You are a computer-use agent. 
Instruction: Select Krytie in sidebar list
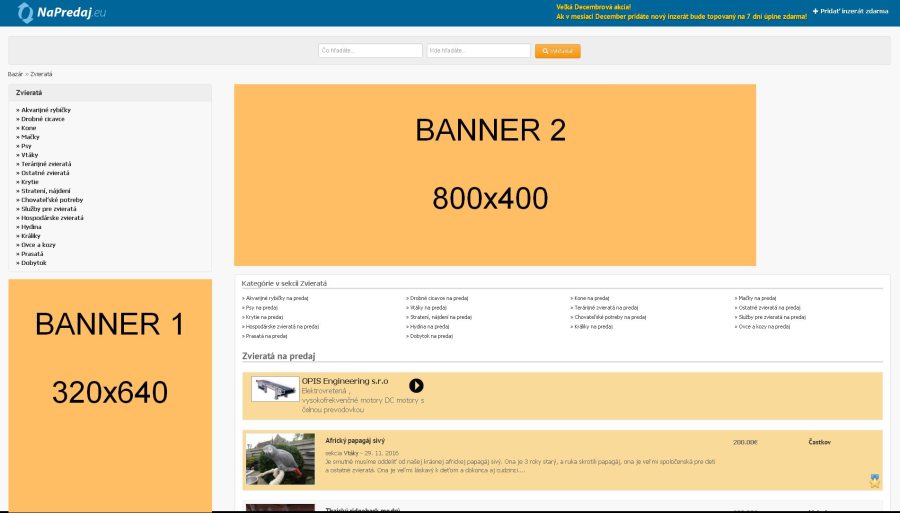(30, 182)
